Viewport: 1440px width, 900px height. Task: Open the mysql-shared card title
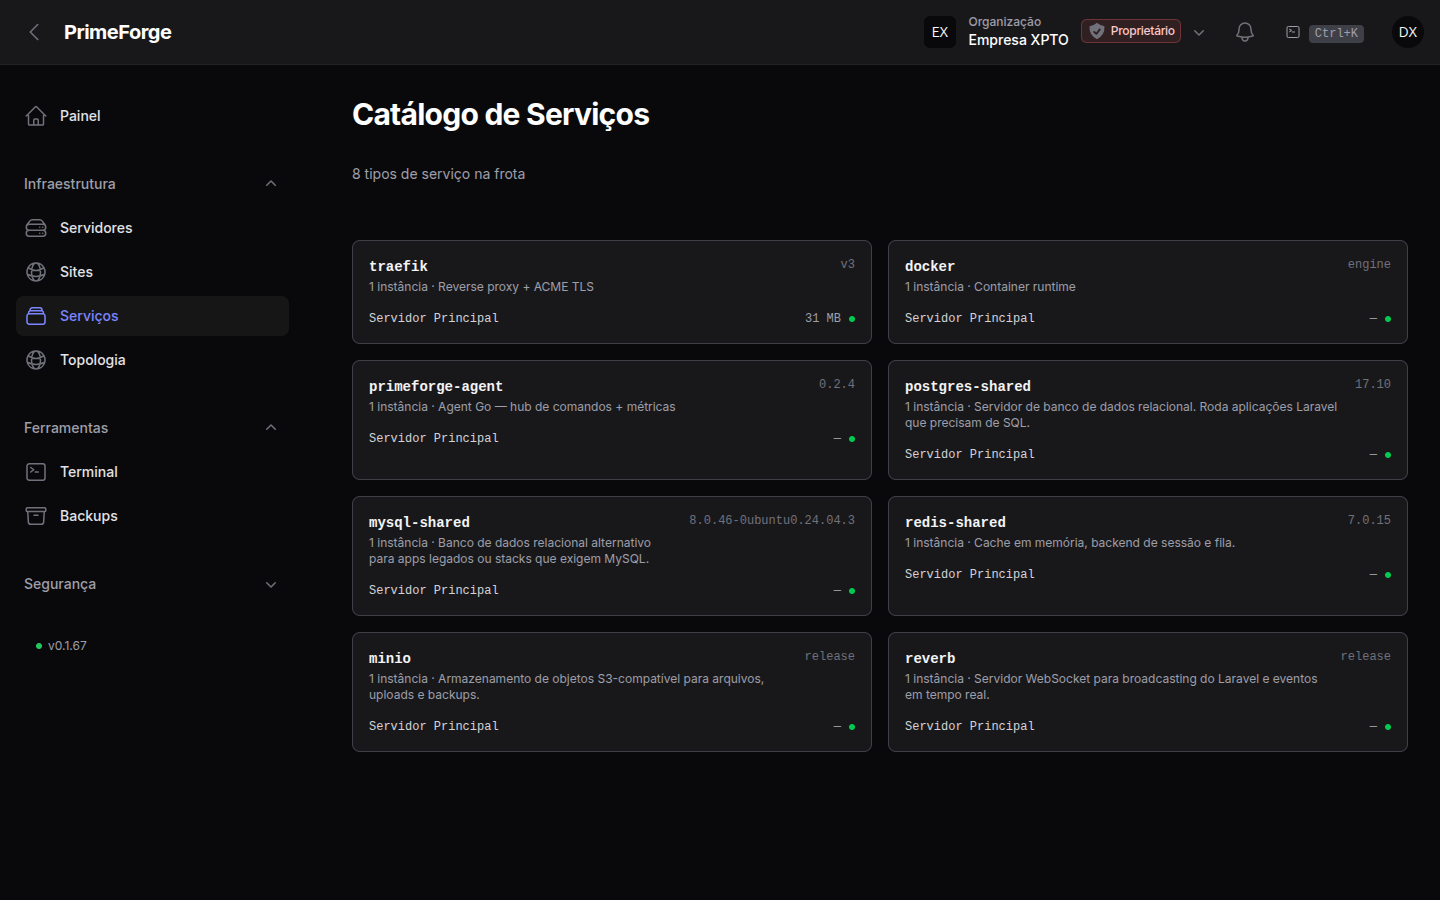[419, 522]
